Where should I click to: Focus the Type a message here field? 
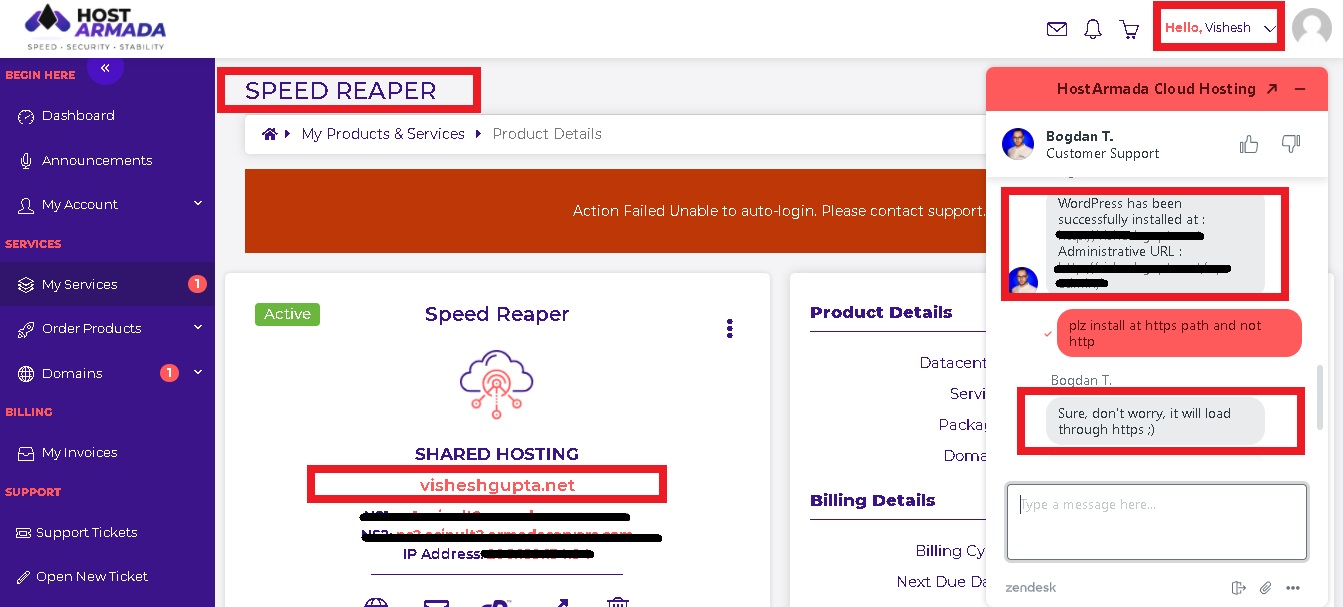pos(1157,522)
